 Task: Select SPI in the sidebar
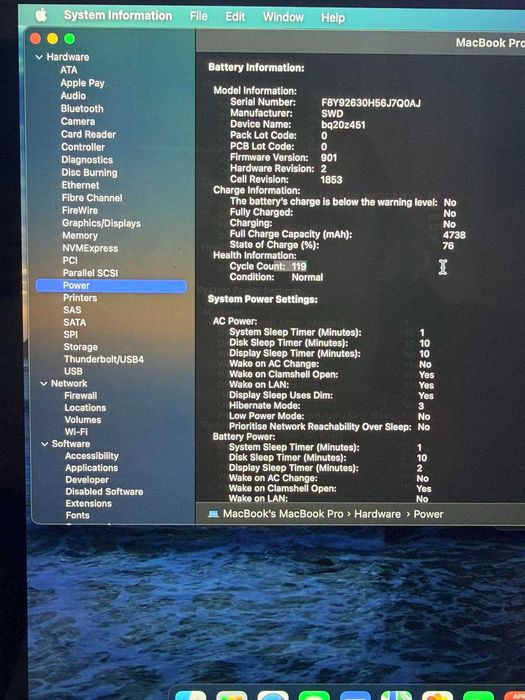[71, 334]
